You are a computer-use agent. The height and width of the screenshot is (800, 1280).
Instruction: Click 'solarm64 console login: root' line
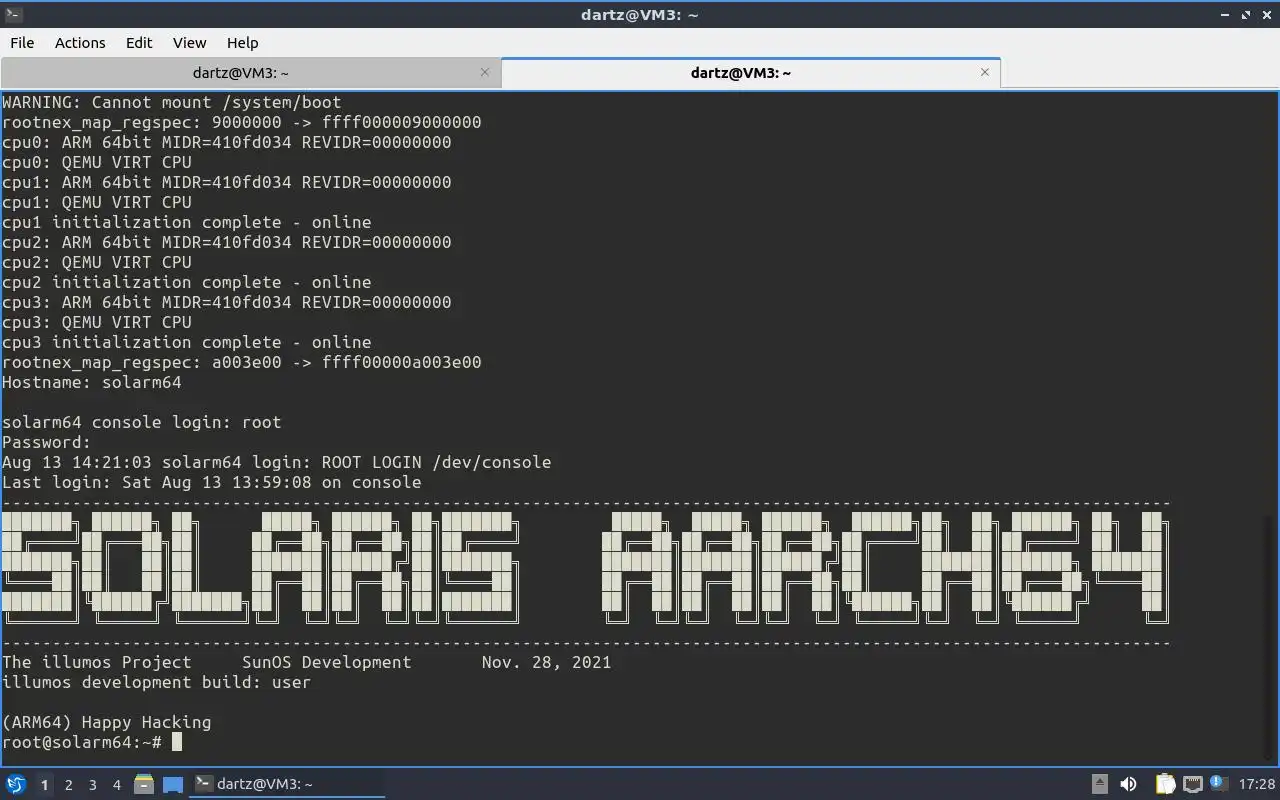click(x=142, y=422)
